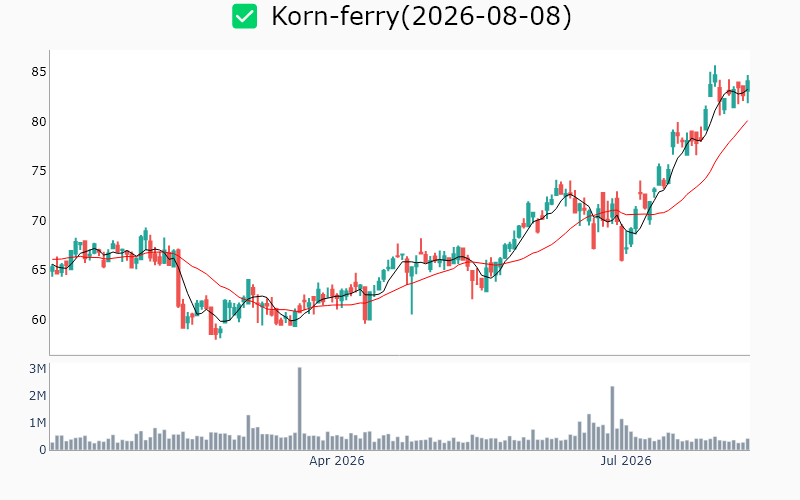Click the green checkmark icon beside title

(x=244, y=16)
